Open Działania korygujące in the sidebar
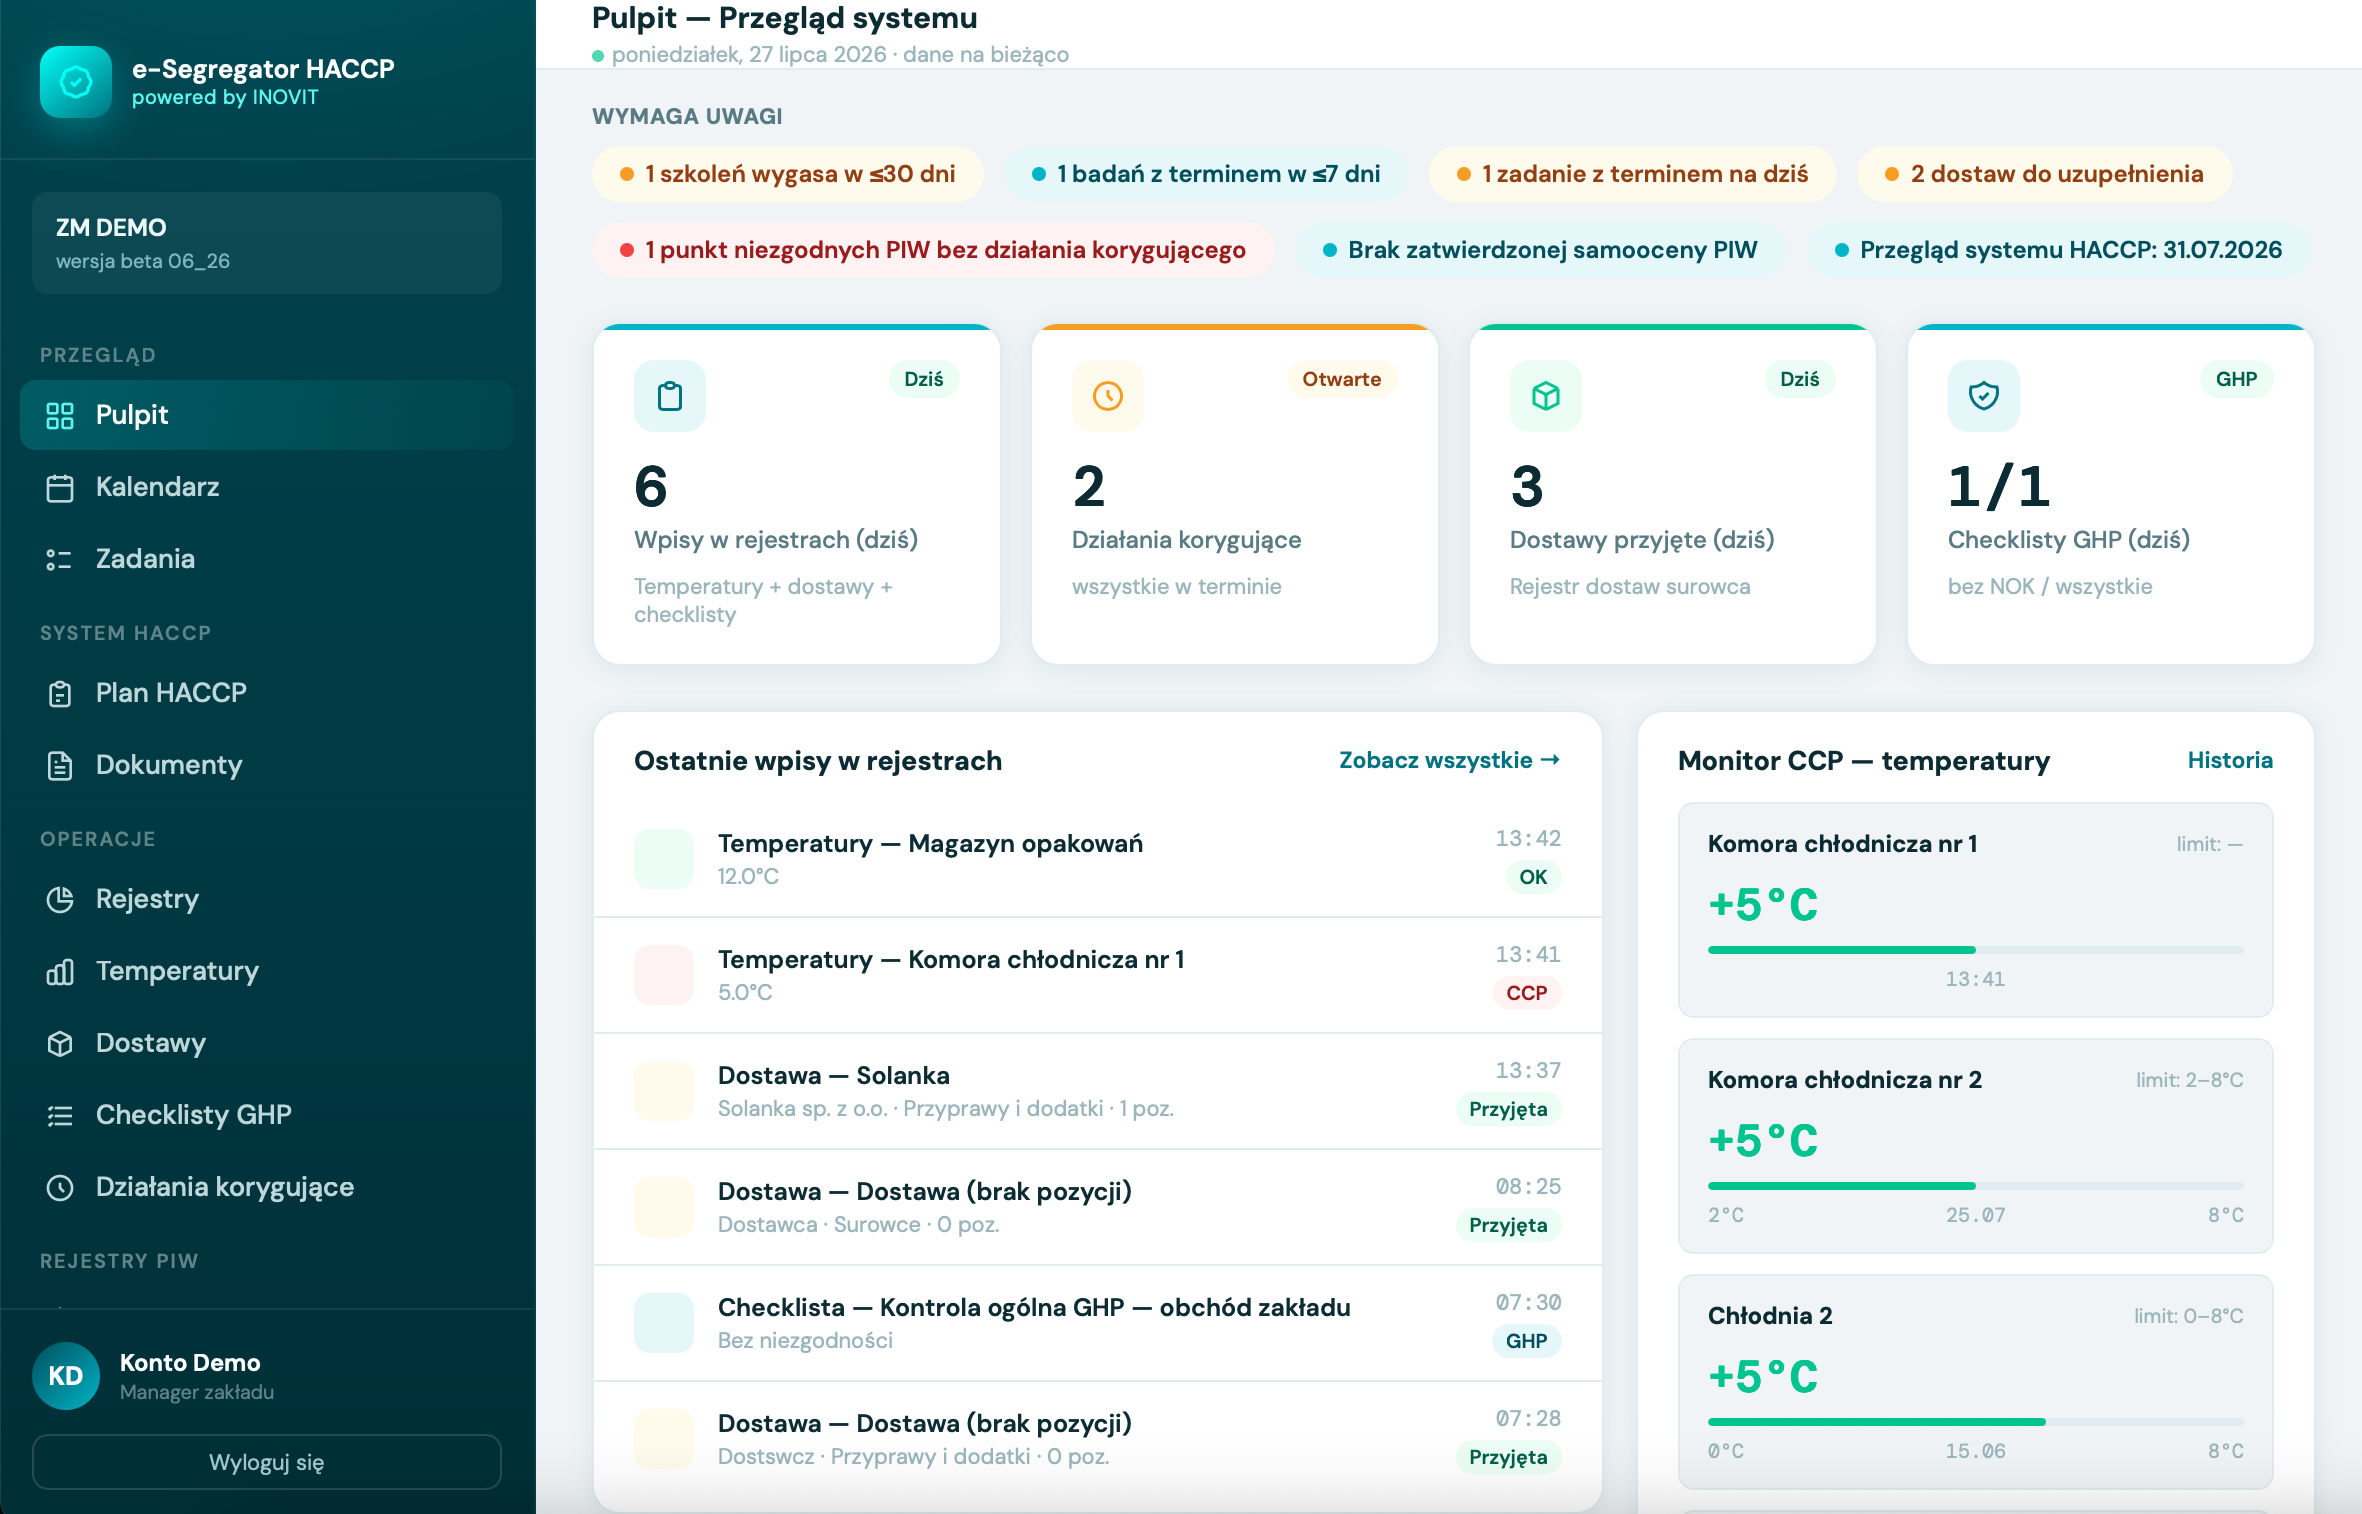2362x1514 pixels. [x=267, y=1187]
